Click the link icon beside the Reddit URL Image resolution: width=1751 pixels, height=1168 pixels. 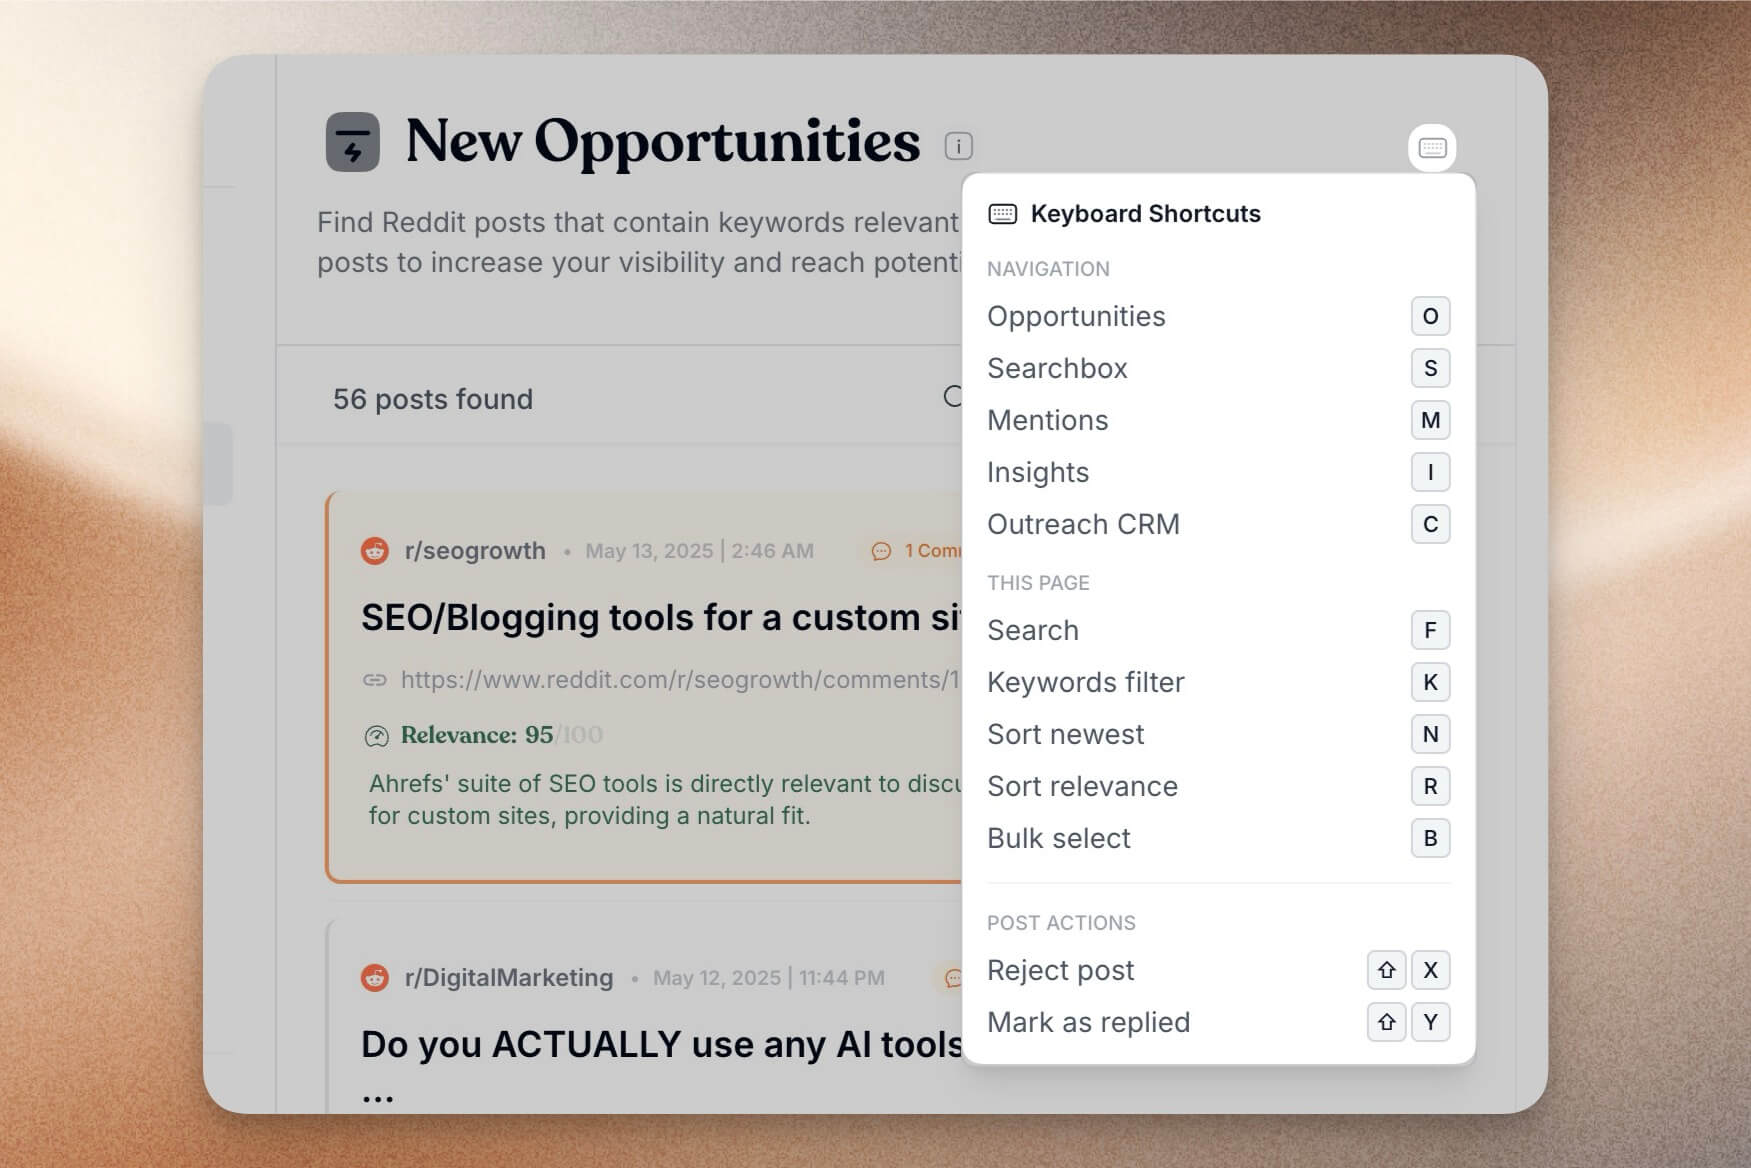click(375, 680)
